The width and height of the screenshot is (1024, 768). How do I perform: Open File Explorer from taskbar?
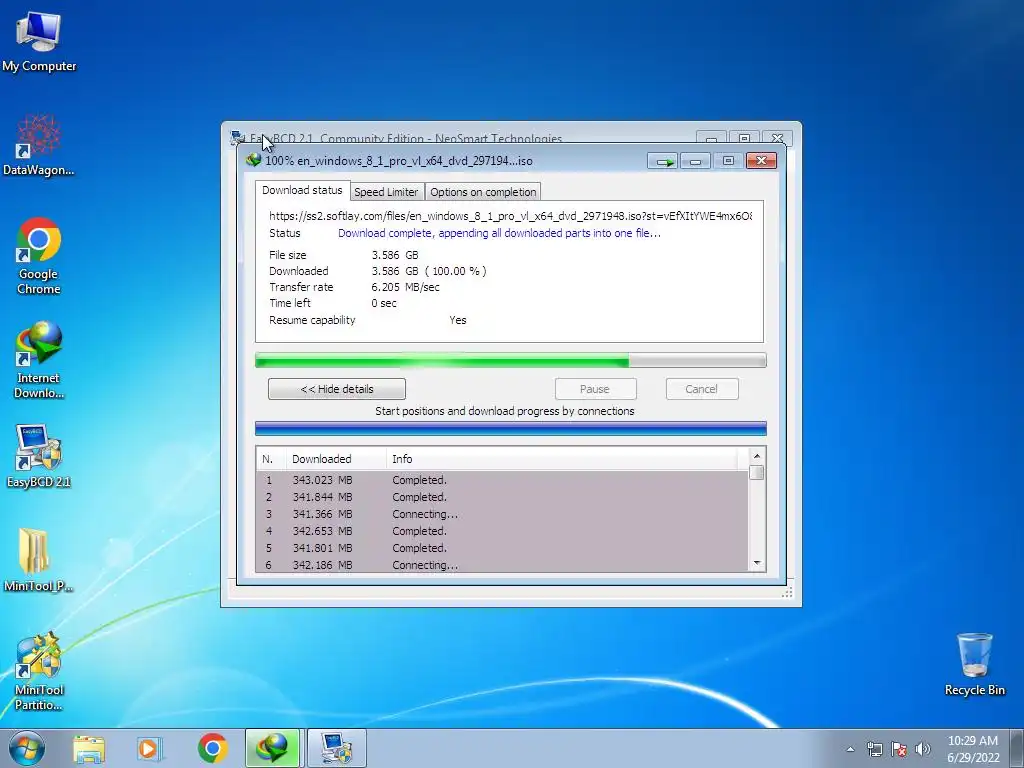click(88, 748)
